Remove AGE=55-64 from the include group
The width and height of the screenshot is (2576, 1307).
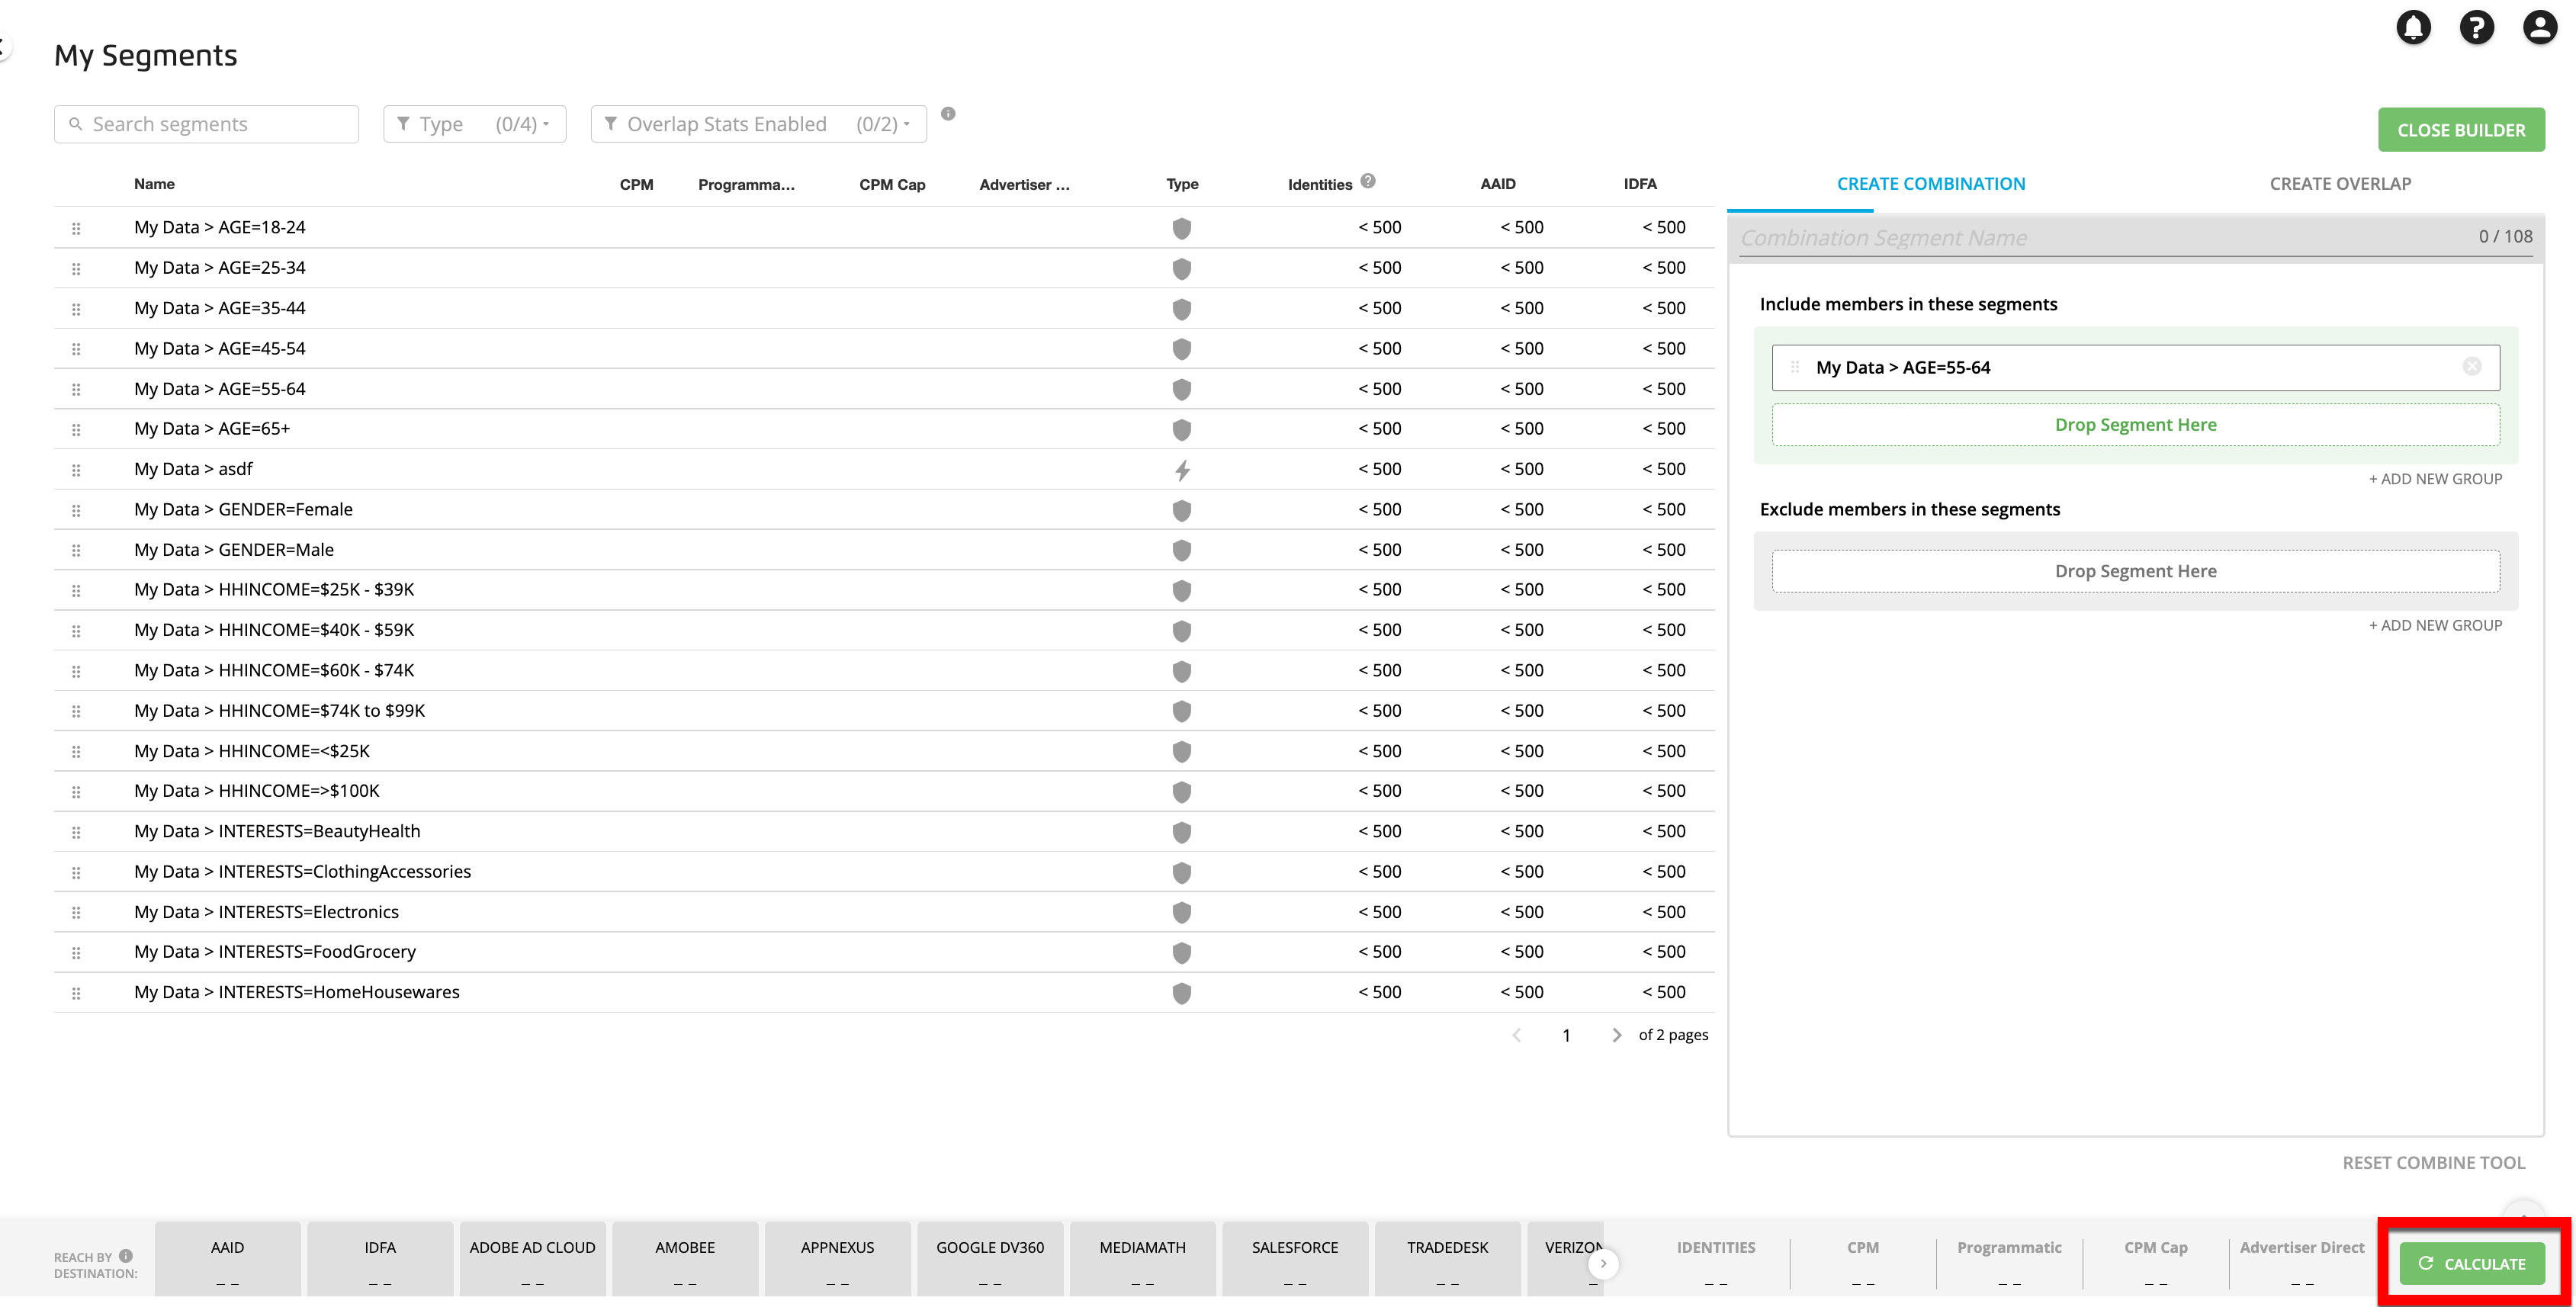2472,366
